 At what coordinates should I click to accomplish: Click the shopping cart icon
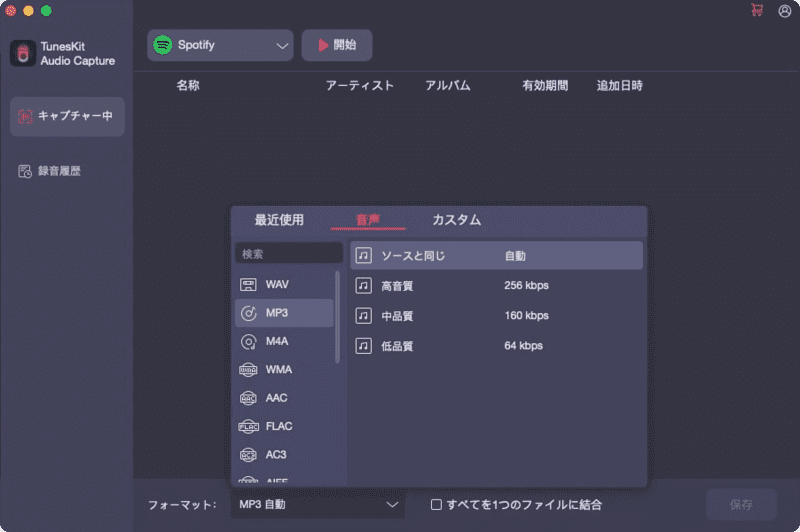coord(757,10)
